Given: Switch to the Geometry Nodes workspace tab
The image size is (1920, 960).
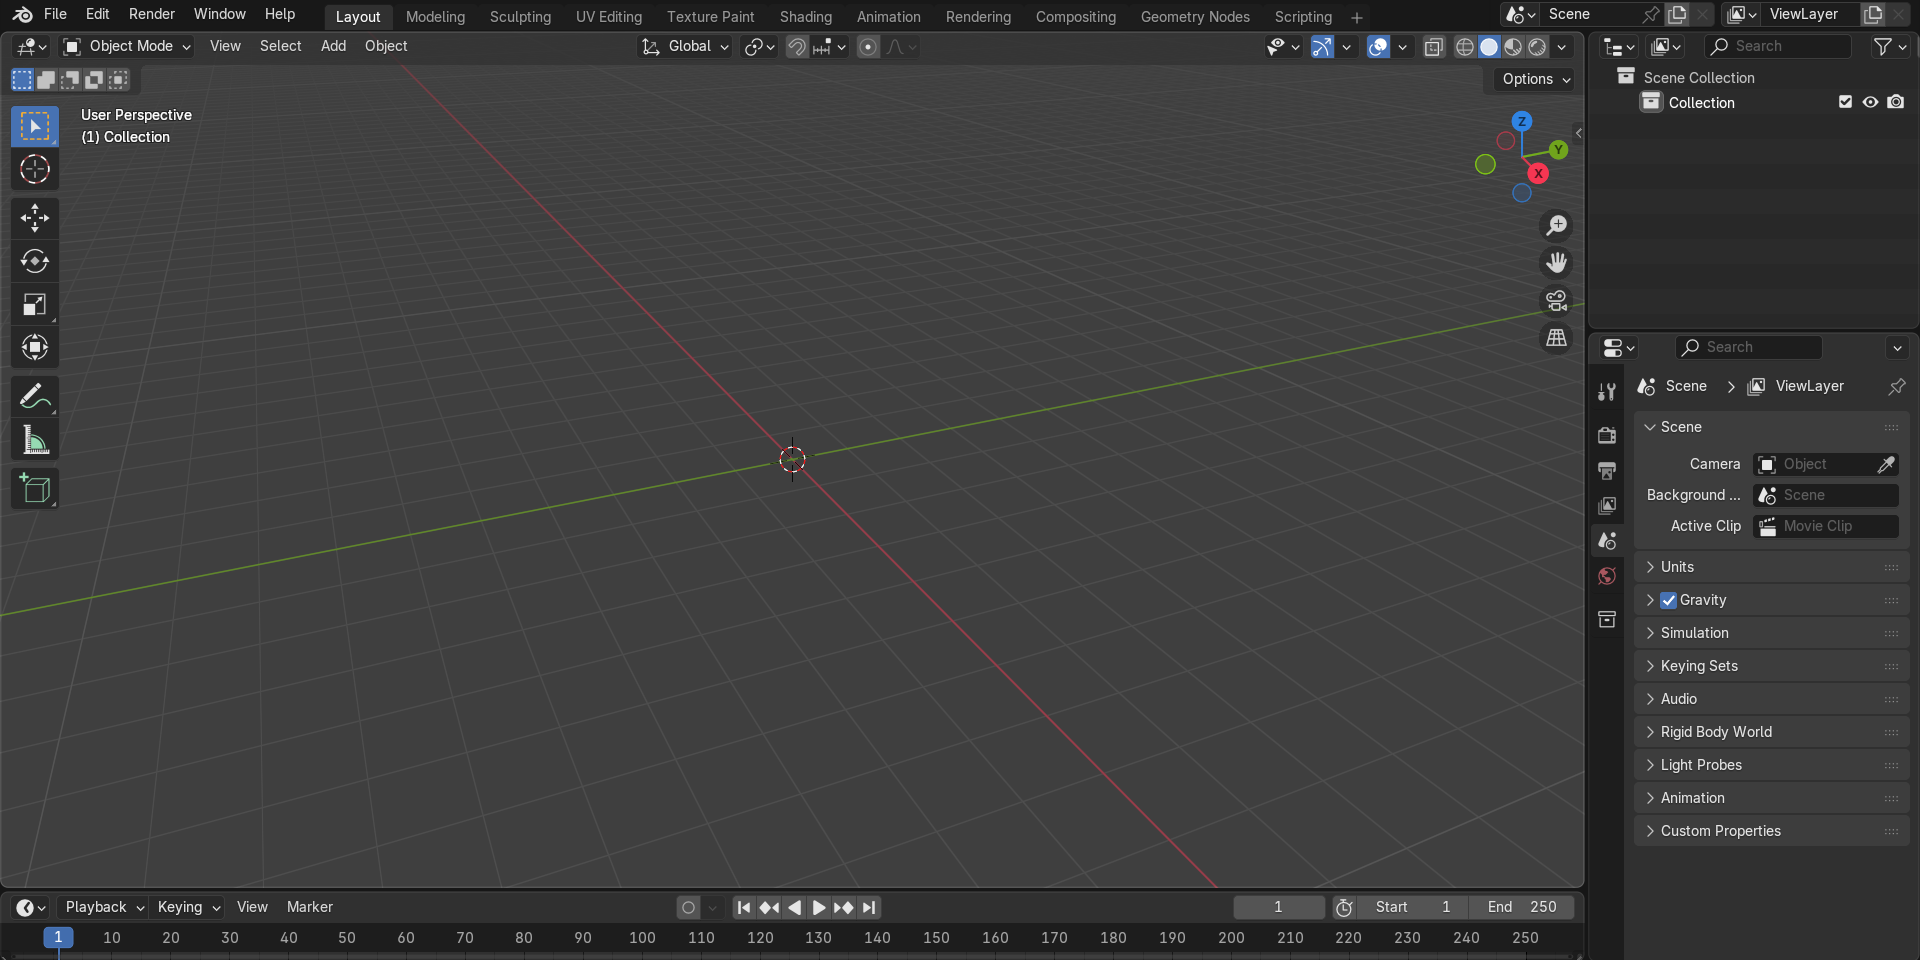Looking at the screenshot, I should [1195, 17].
